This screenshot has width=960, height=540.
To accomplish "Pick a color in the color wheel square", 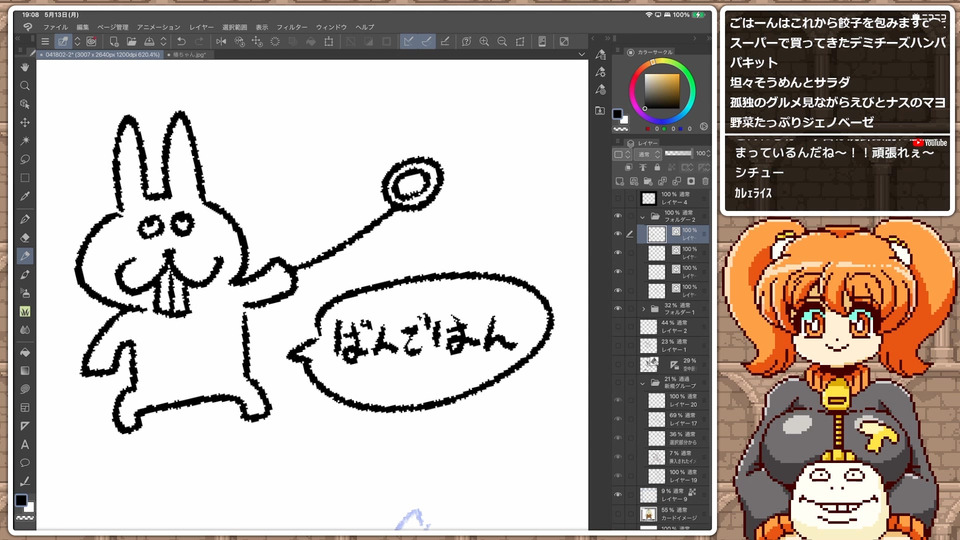I will click(x=662, y=91).
